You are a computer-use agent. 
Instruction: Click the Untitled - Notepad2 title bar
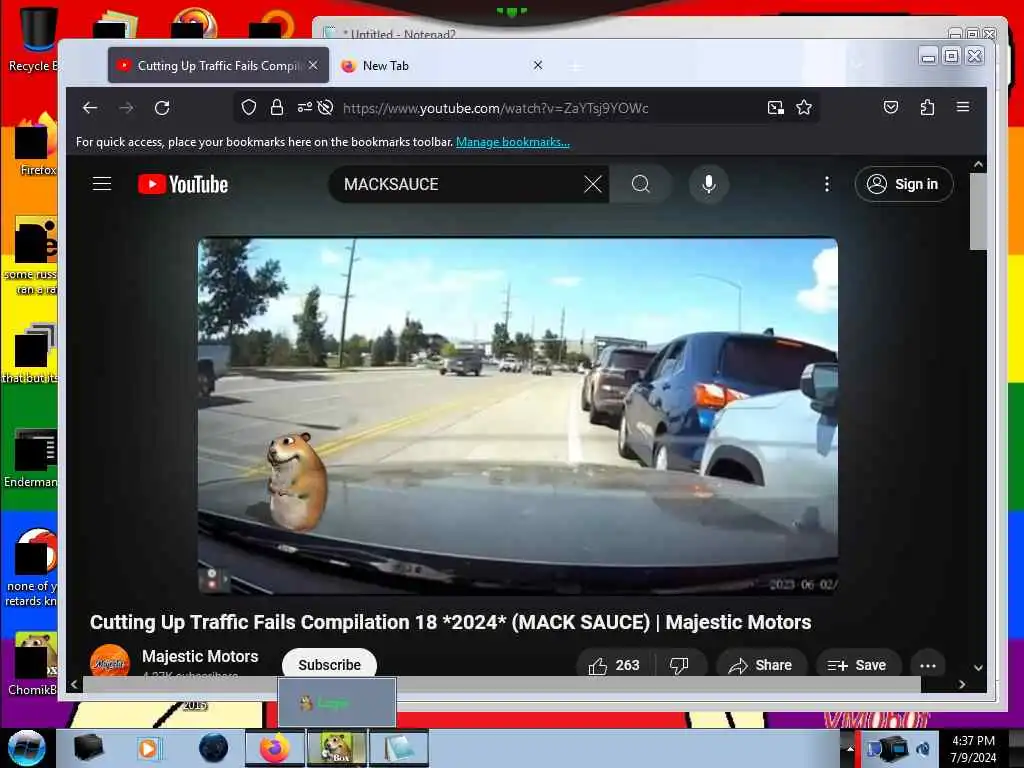tap(627, 31)
